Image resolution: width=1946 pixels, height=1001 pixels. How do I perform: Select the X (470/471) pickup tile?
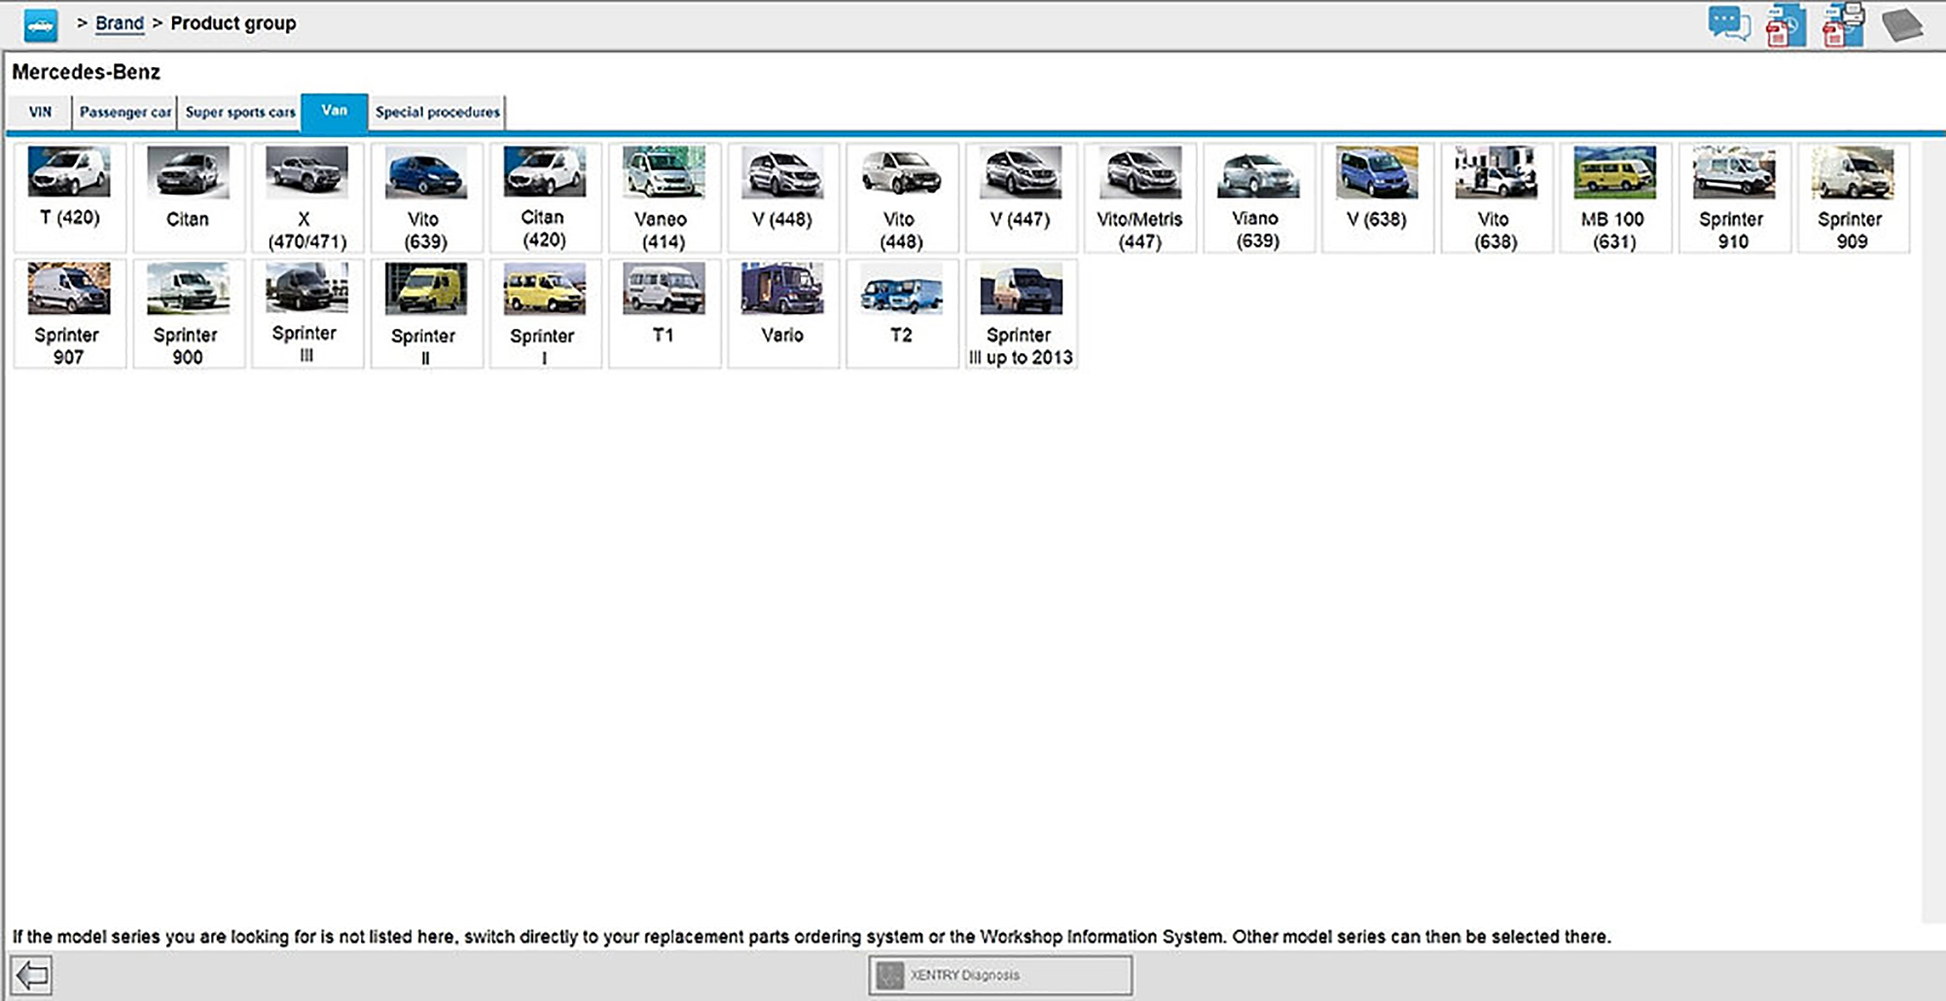[307, 198]
